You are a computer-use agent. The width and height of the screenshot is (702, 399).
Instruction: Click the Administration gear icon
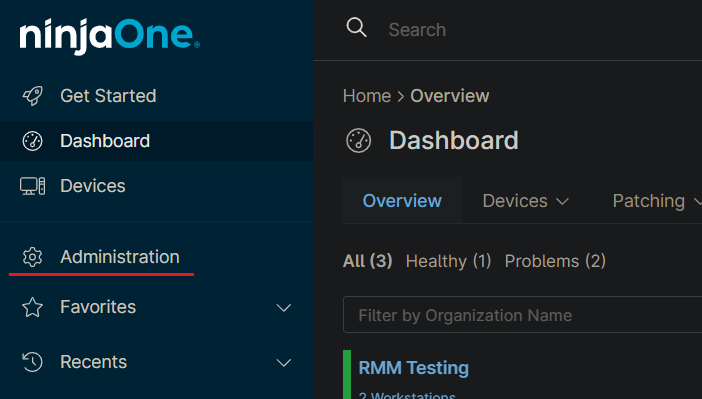32,257
